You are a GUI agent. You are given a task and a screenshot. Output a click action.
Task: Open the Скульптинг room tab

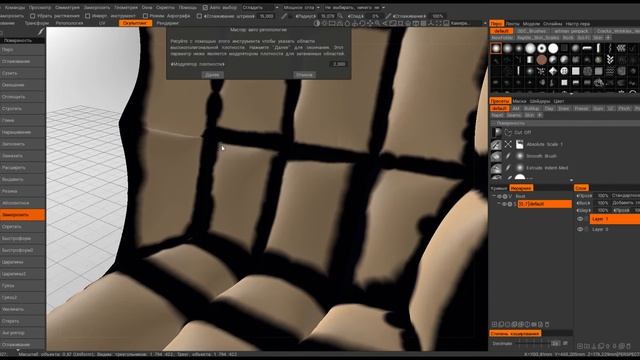[135, 23]
